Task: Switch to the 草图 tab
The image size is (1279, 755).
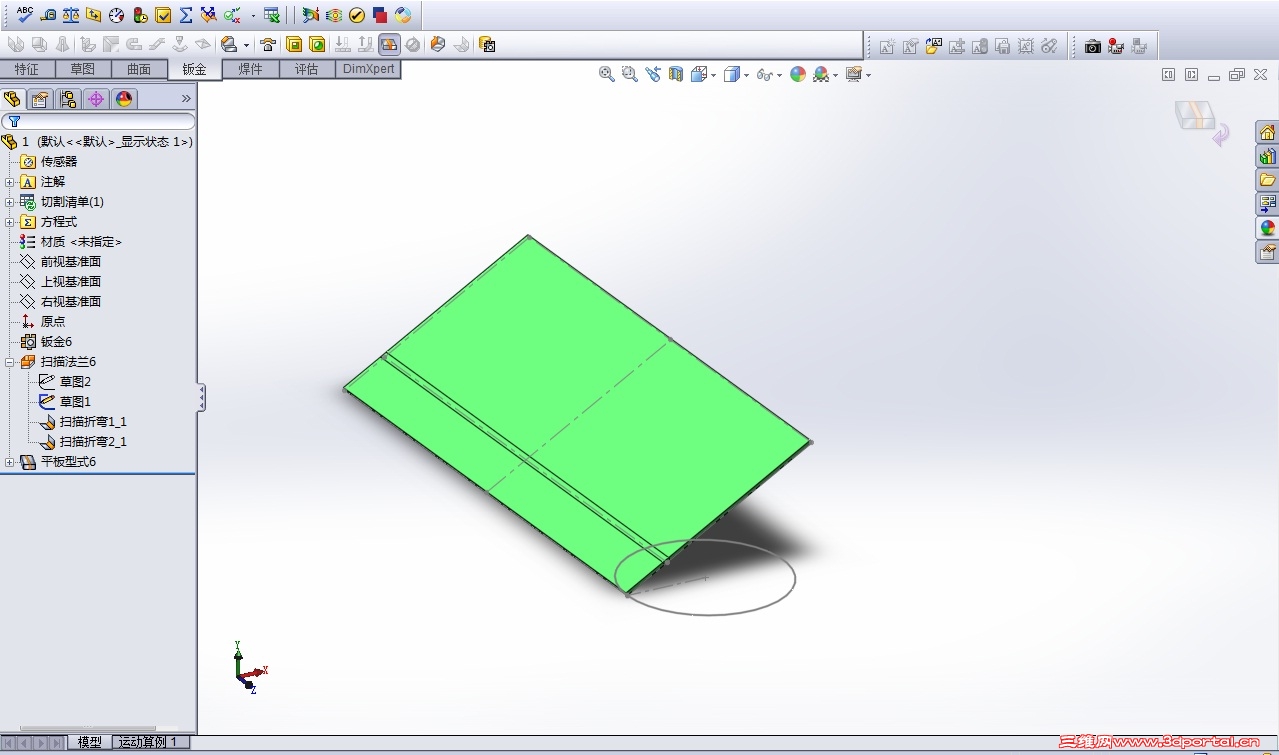Action: pos(82,69)
